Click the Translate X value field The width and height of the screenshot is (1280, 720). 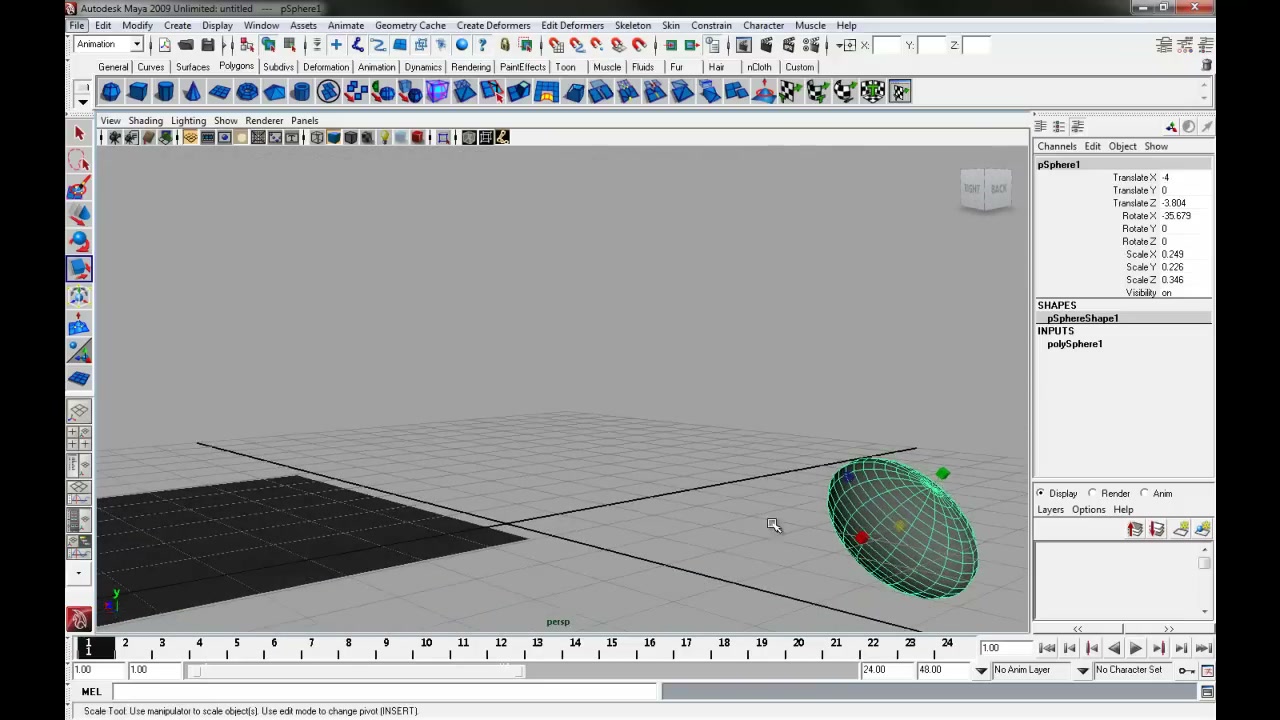pyautogui.click(x=1185, y=177)
